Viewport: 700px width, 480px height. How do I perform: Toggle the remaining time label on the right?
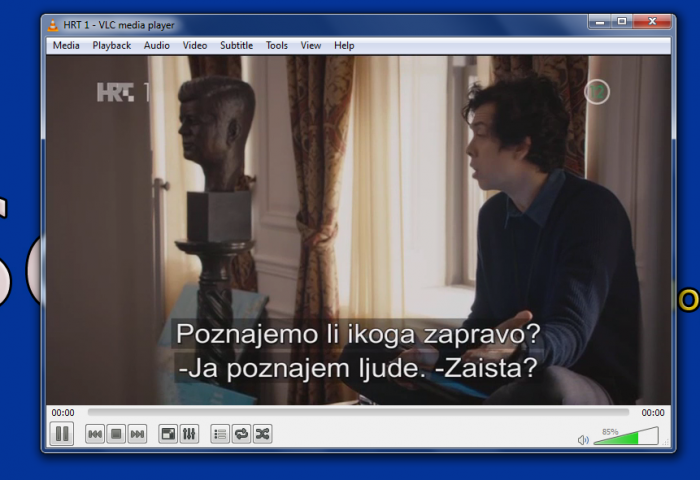click(x=653, y=413)
